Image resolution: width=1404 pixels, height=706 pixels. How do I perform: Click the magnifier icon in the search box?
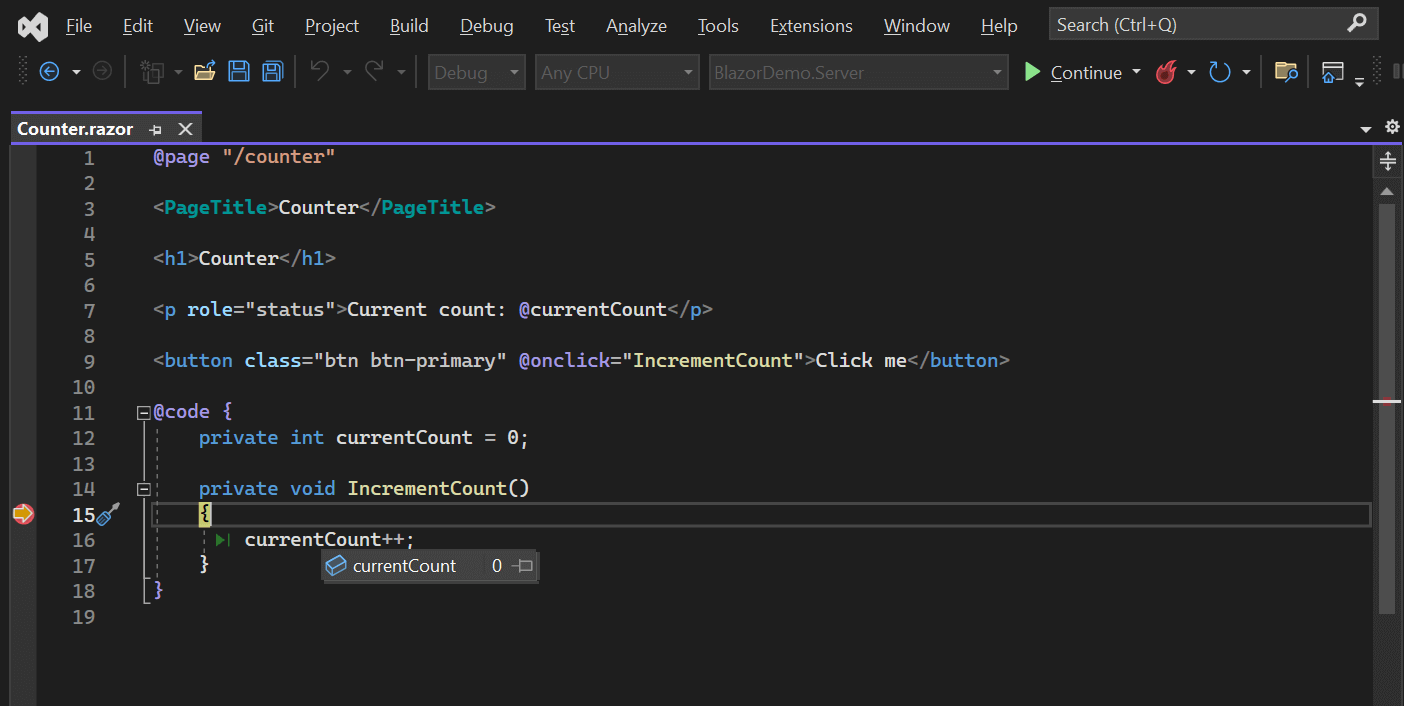(x=1357, y=22)
